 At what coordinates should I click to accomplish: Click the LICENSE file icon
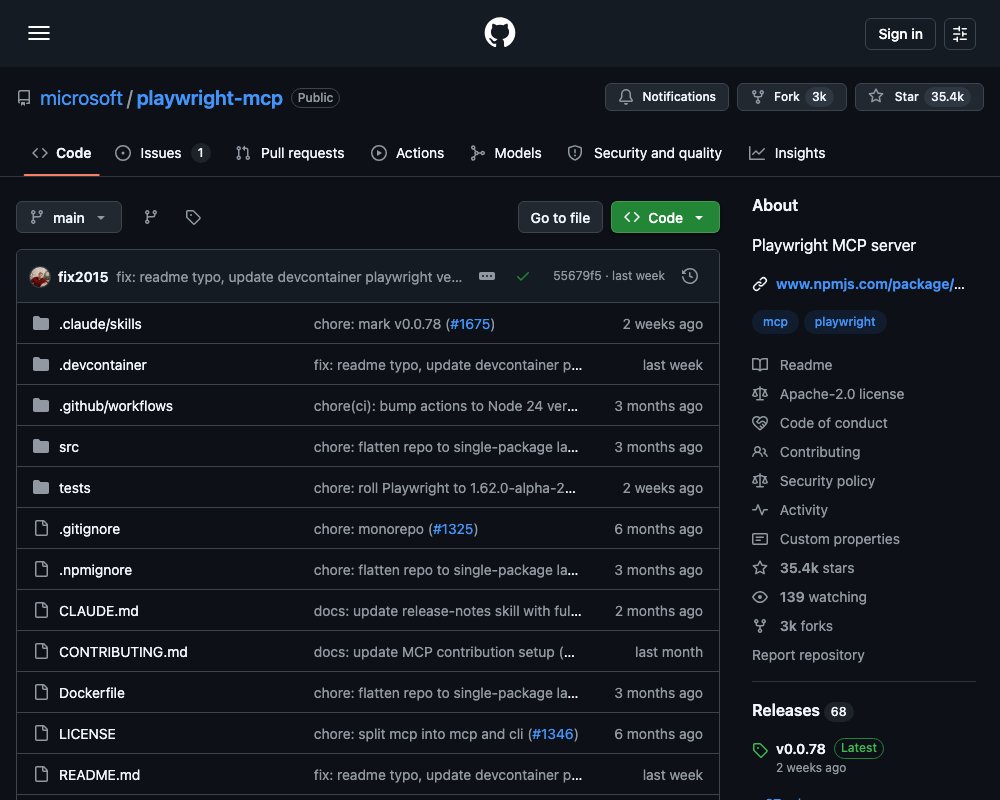coord(41,734)
